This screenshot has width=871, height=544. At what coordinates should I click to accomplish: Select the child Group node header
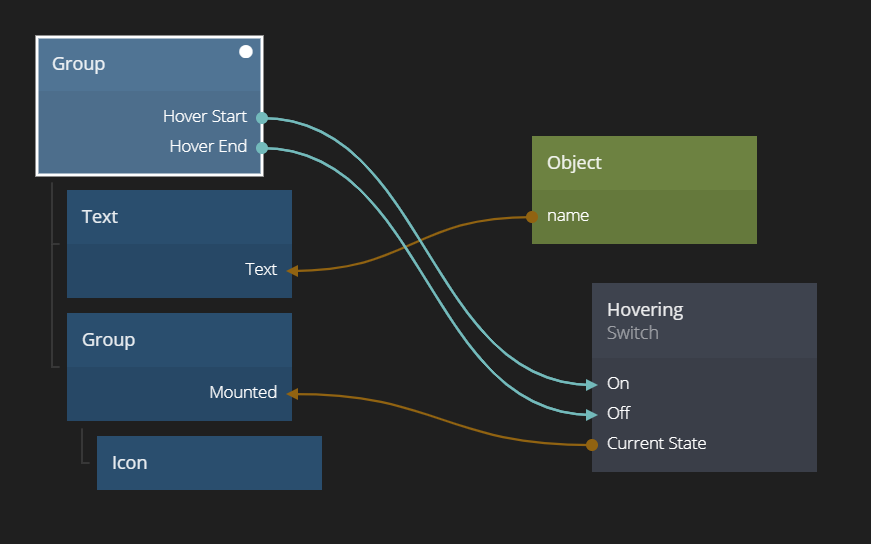[x=179, y=340]
